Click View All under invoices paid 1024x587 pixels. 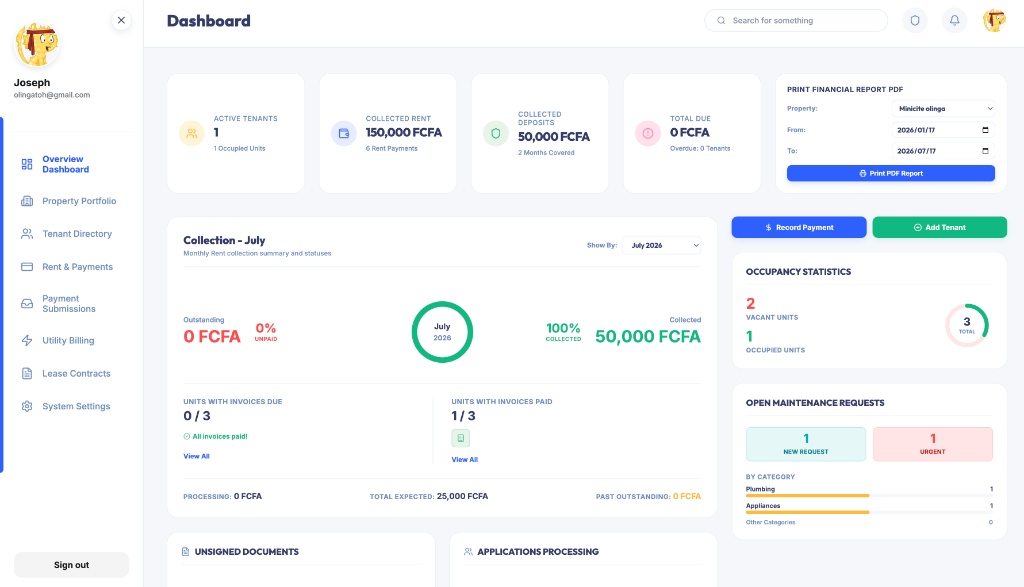(464, 460)
